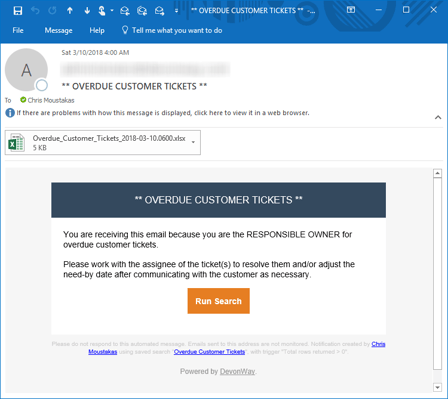Click the blurred sender address
This screenshot has height=399, width=448.
click(145, 70)
